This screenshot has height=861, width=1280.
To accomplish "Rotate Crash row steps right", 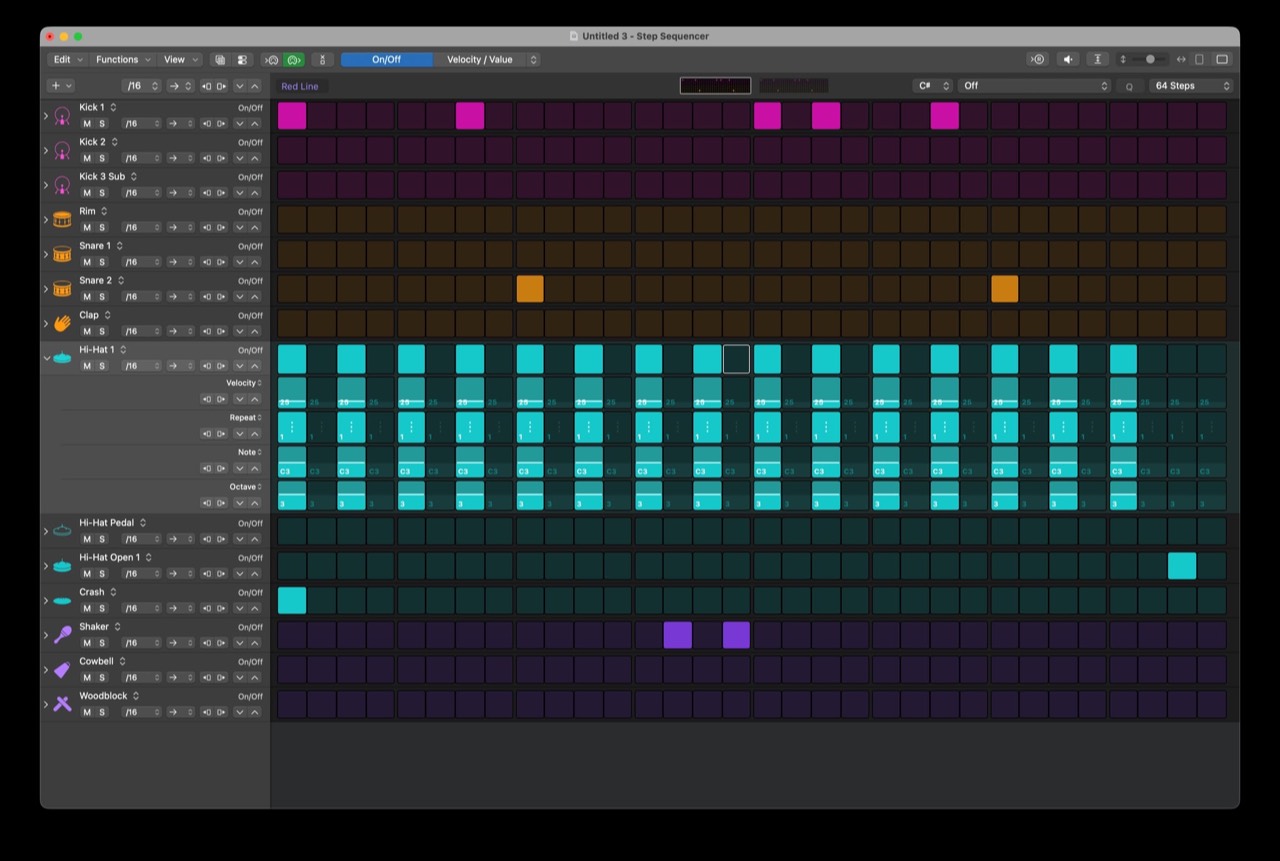I will (x=221, y=608).
